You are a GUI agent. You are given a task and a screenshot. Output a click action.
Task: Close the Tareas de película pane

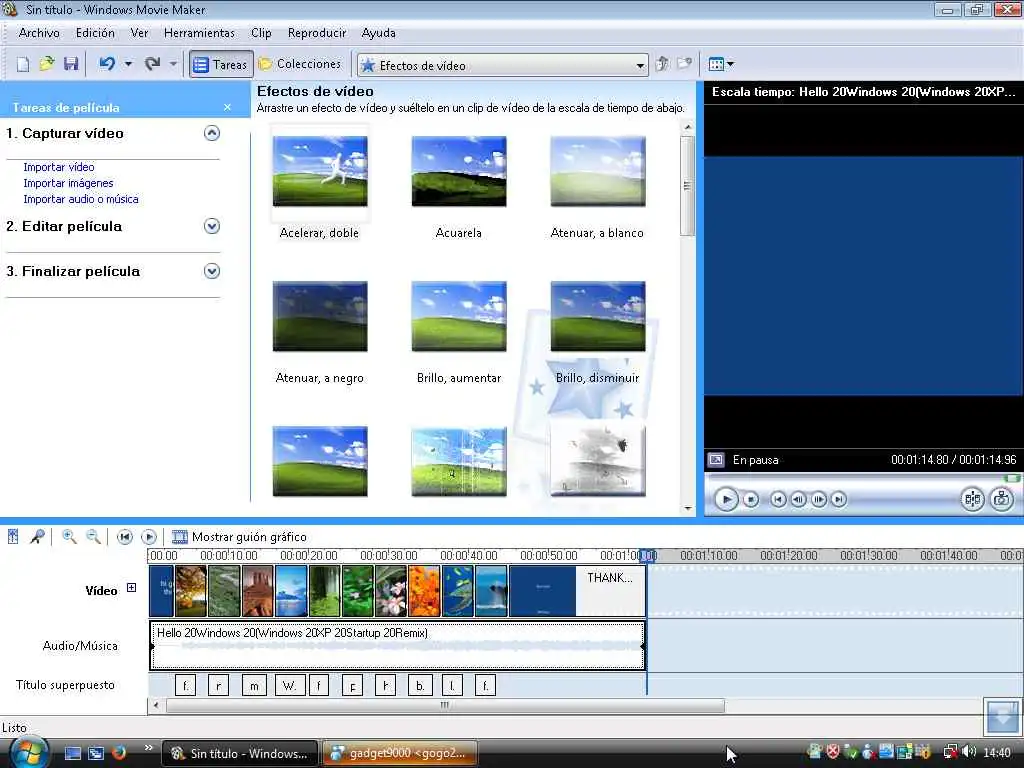227,107
